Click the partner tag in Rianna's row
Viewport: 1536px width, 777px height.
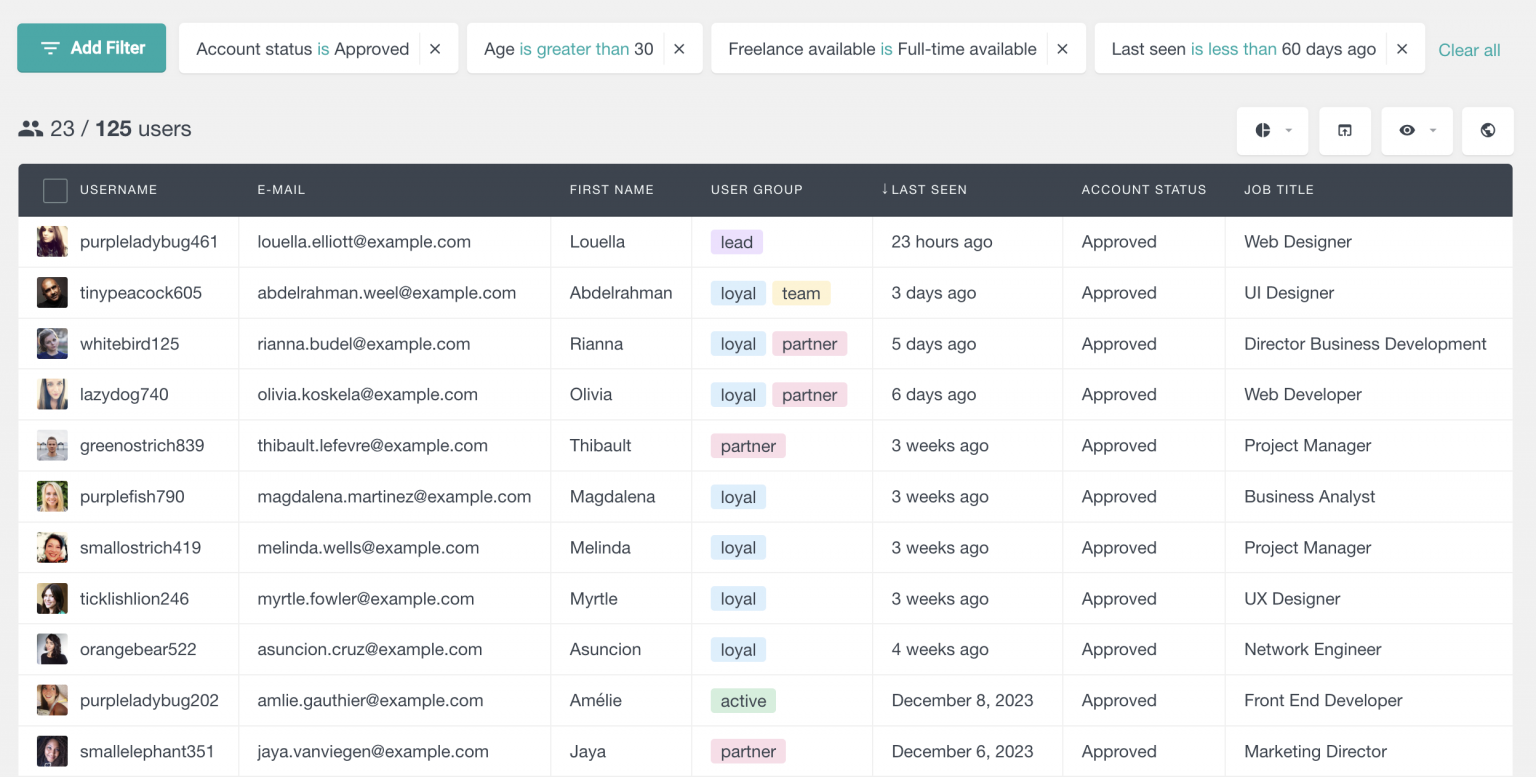click(x=809, y=344)
